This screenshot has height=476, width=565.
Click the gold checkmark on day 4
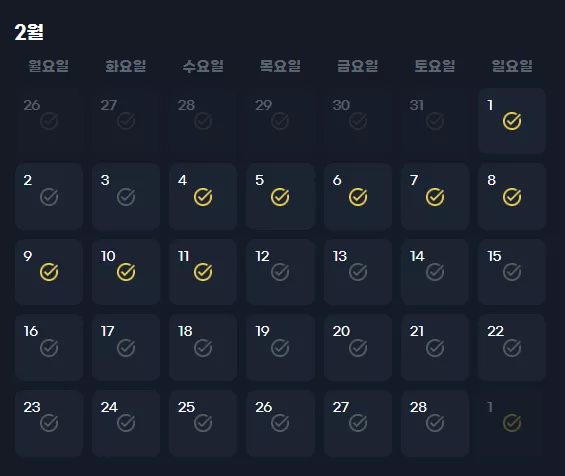[x=203, y=197]
